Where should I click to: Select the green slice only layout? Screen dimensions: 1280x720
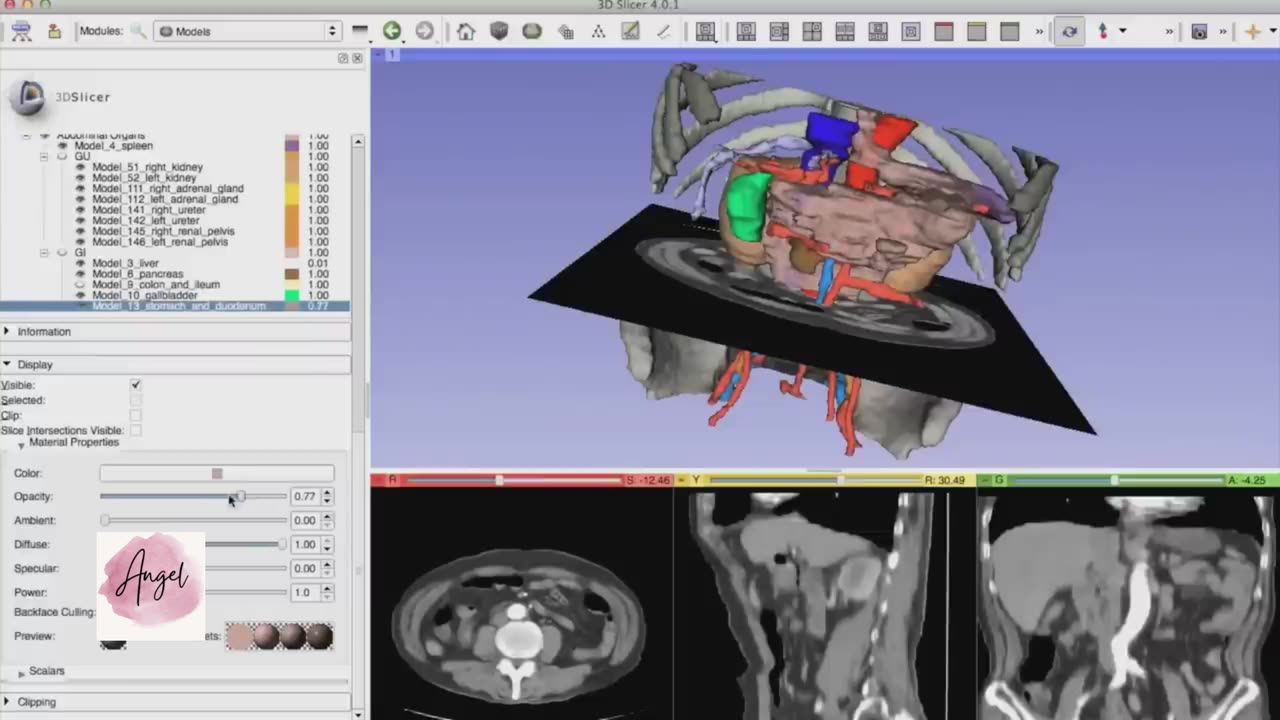click(1010, 31)
